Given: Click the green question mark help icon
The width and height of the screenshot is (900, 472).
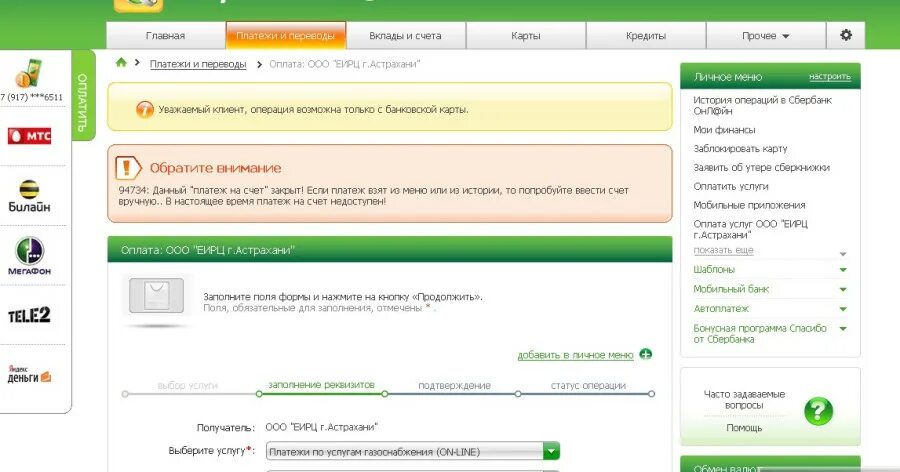Looking at the screenshot, I should click(x=818, y=411).
